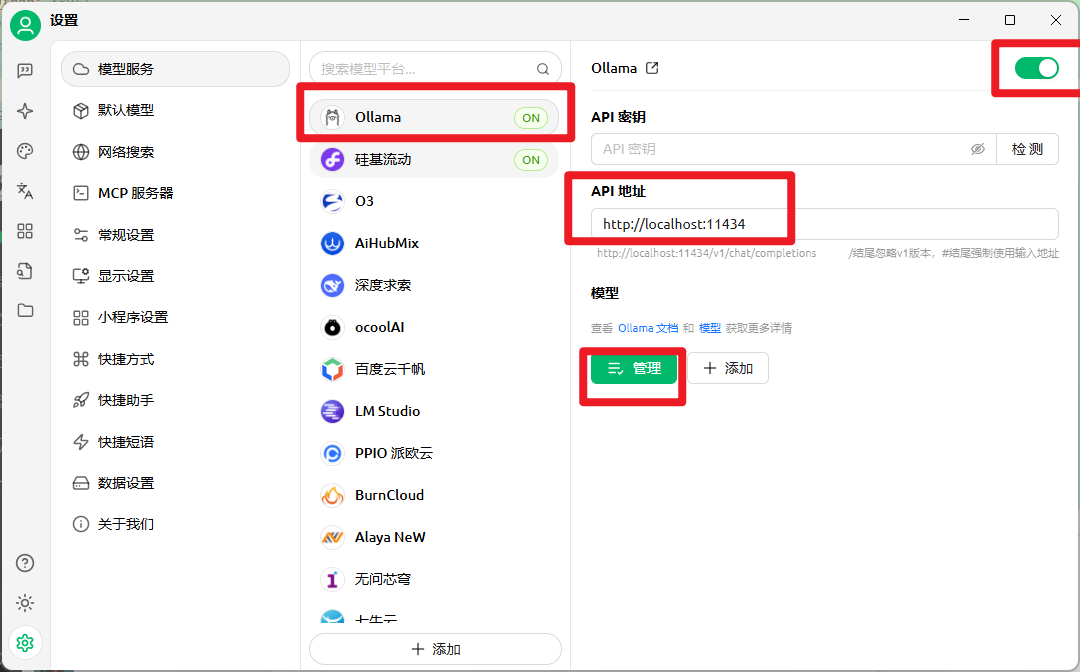Viewport: 1080px width, 672px height.
Task: Open 关于我们 settings section
Action: (176, 524)
